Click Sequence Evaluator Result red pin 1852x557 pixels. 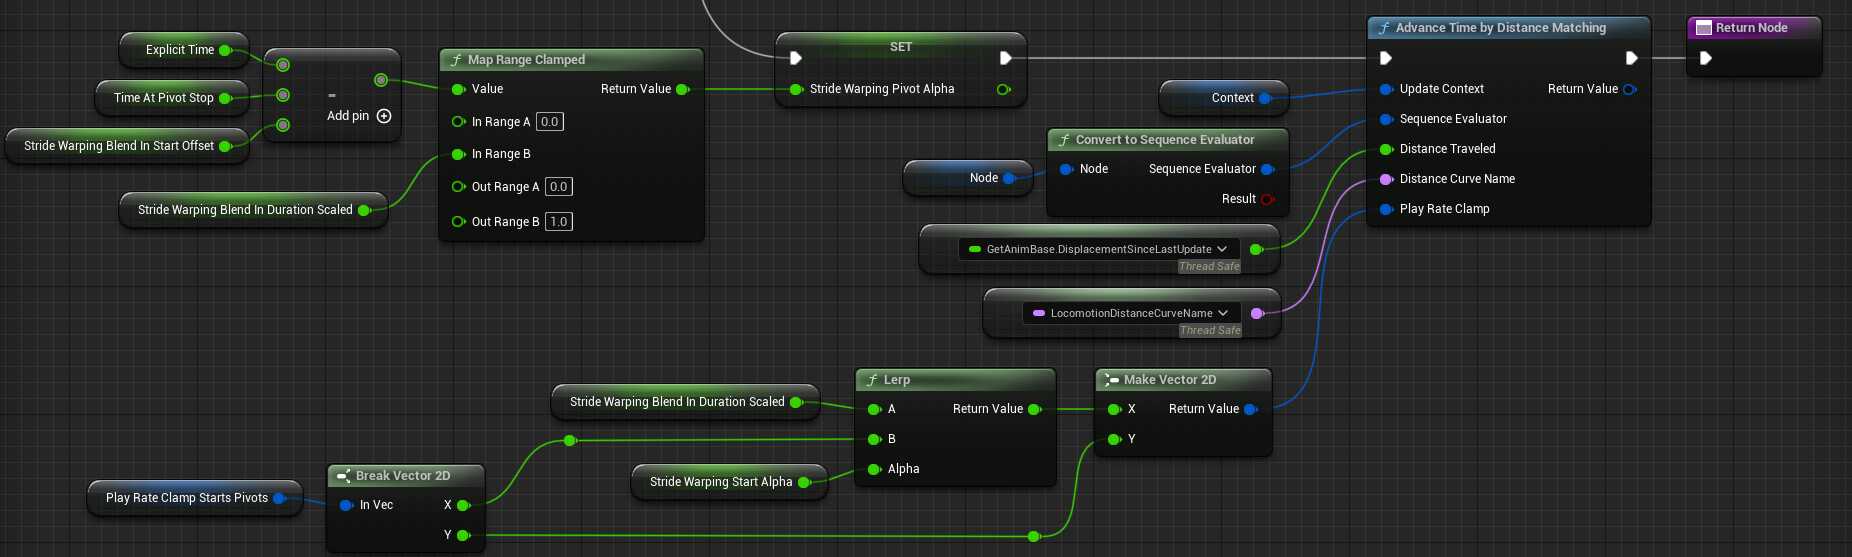(x=1267, y=199)
